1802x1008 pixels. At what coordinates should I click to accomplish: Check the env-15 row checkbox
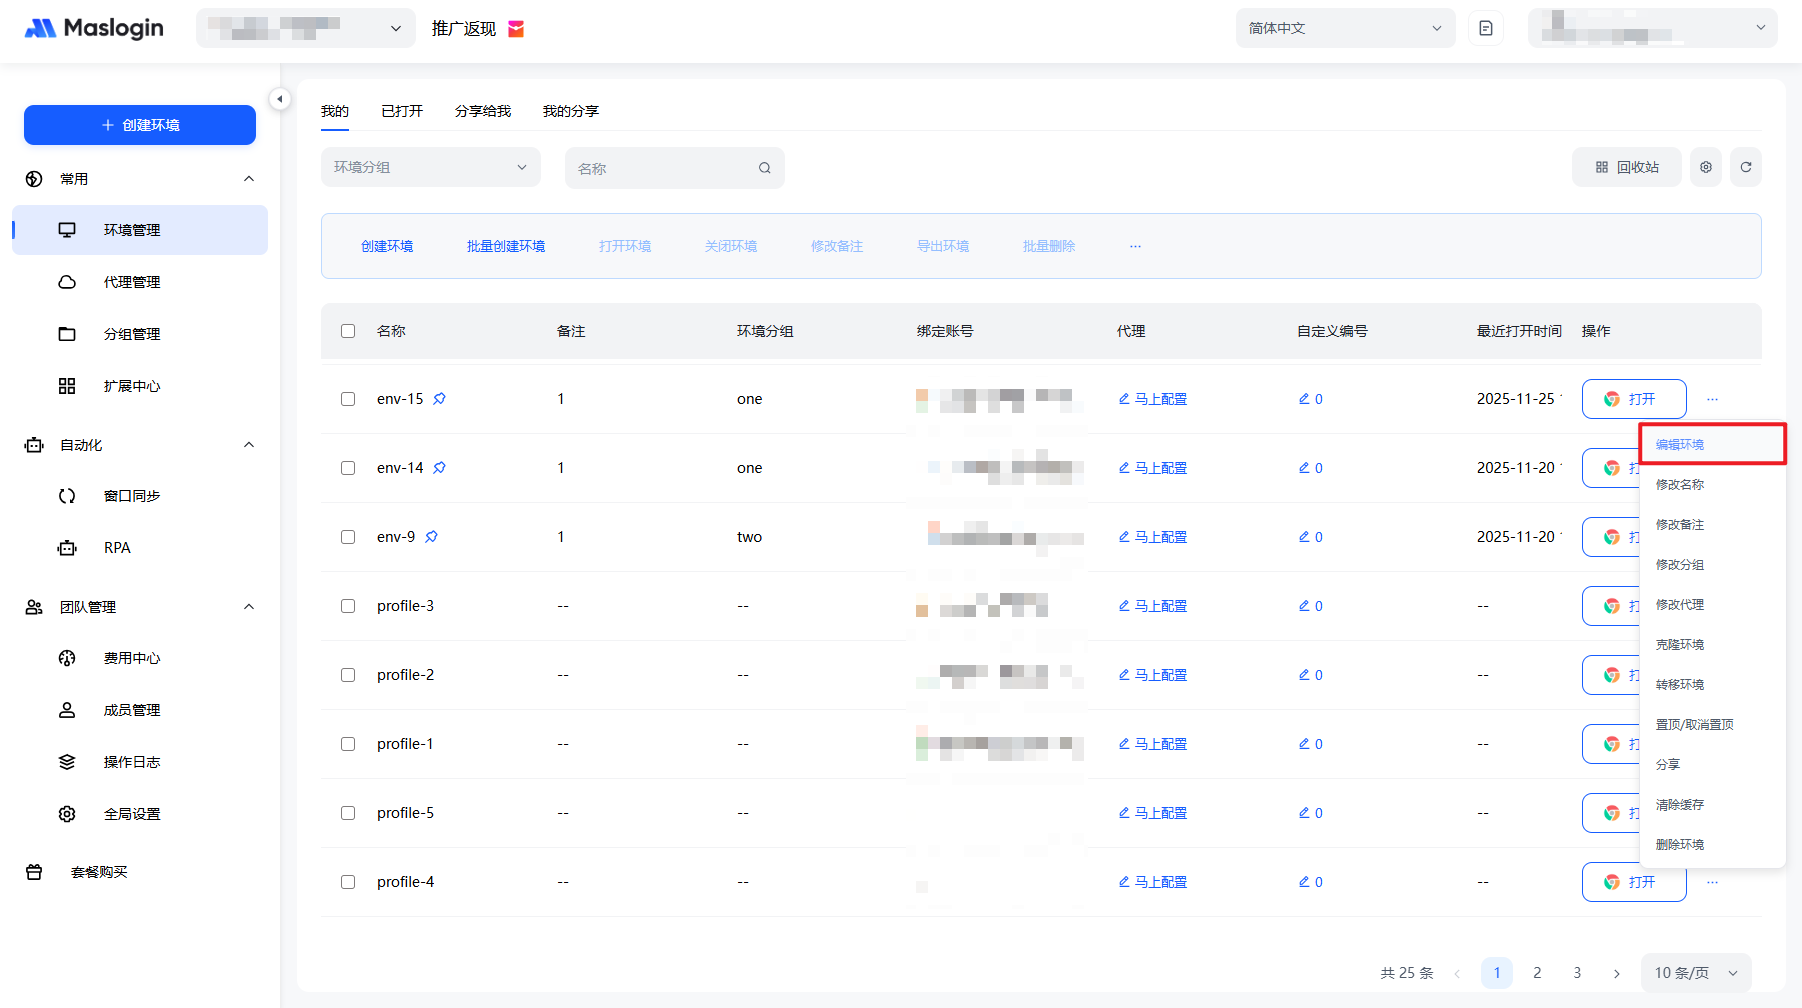point(348,399)
